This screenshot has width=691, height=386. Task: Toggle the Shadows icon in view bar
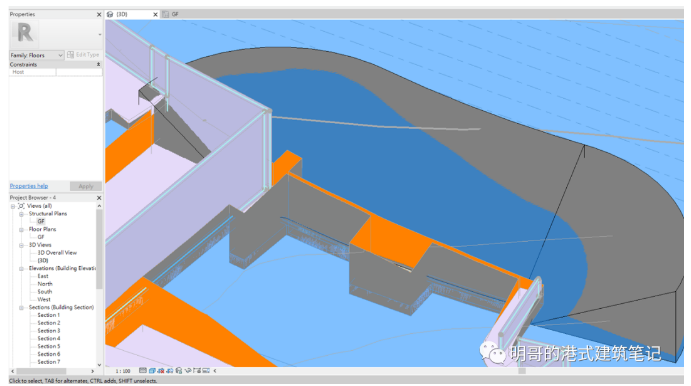point(170,371)
